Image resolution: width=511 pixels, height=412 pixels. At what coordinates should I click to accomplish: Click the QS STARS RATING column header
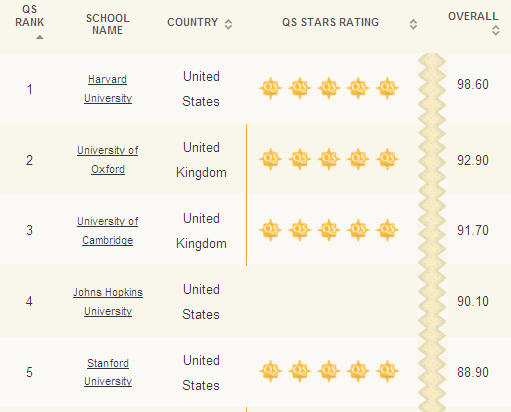(x=330, y=22)
